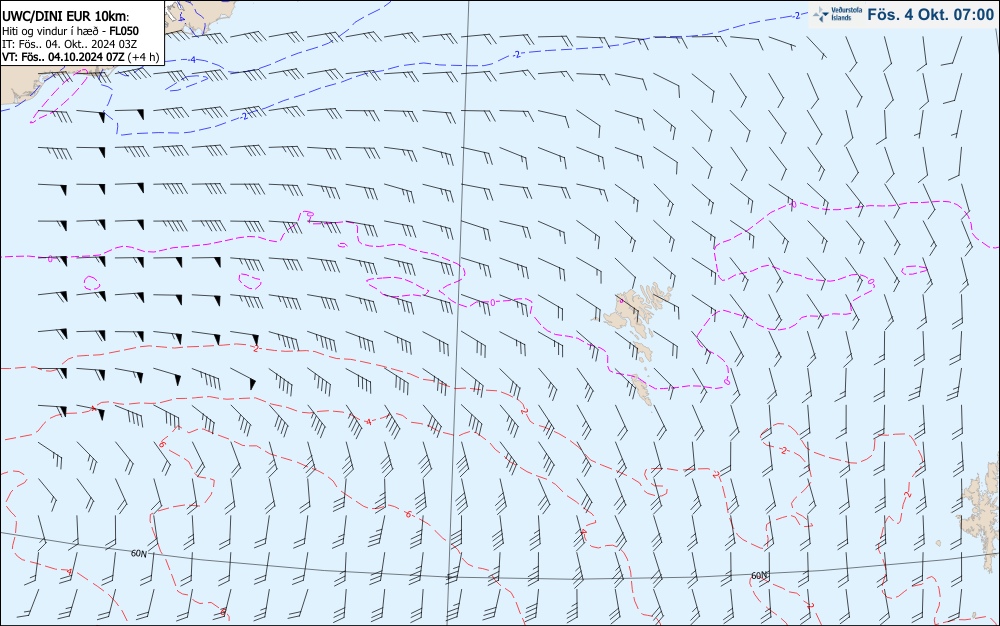Viewport: 1000px width, 626px height.
Task: Click the southernmost Faroe island
Action: pos(642,389)
